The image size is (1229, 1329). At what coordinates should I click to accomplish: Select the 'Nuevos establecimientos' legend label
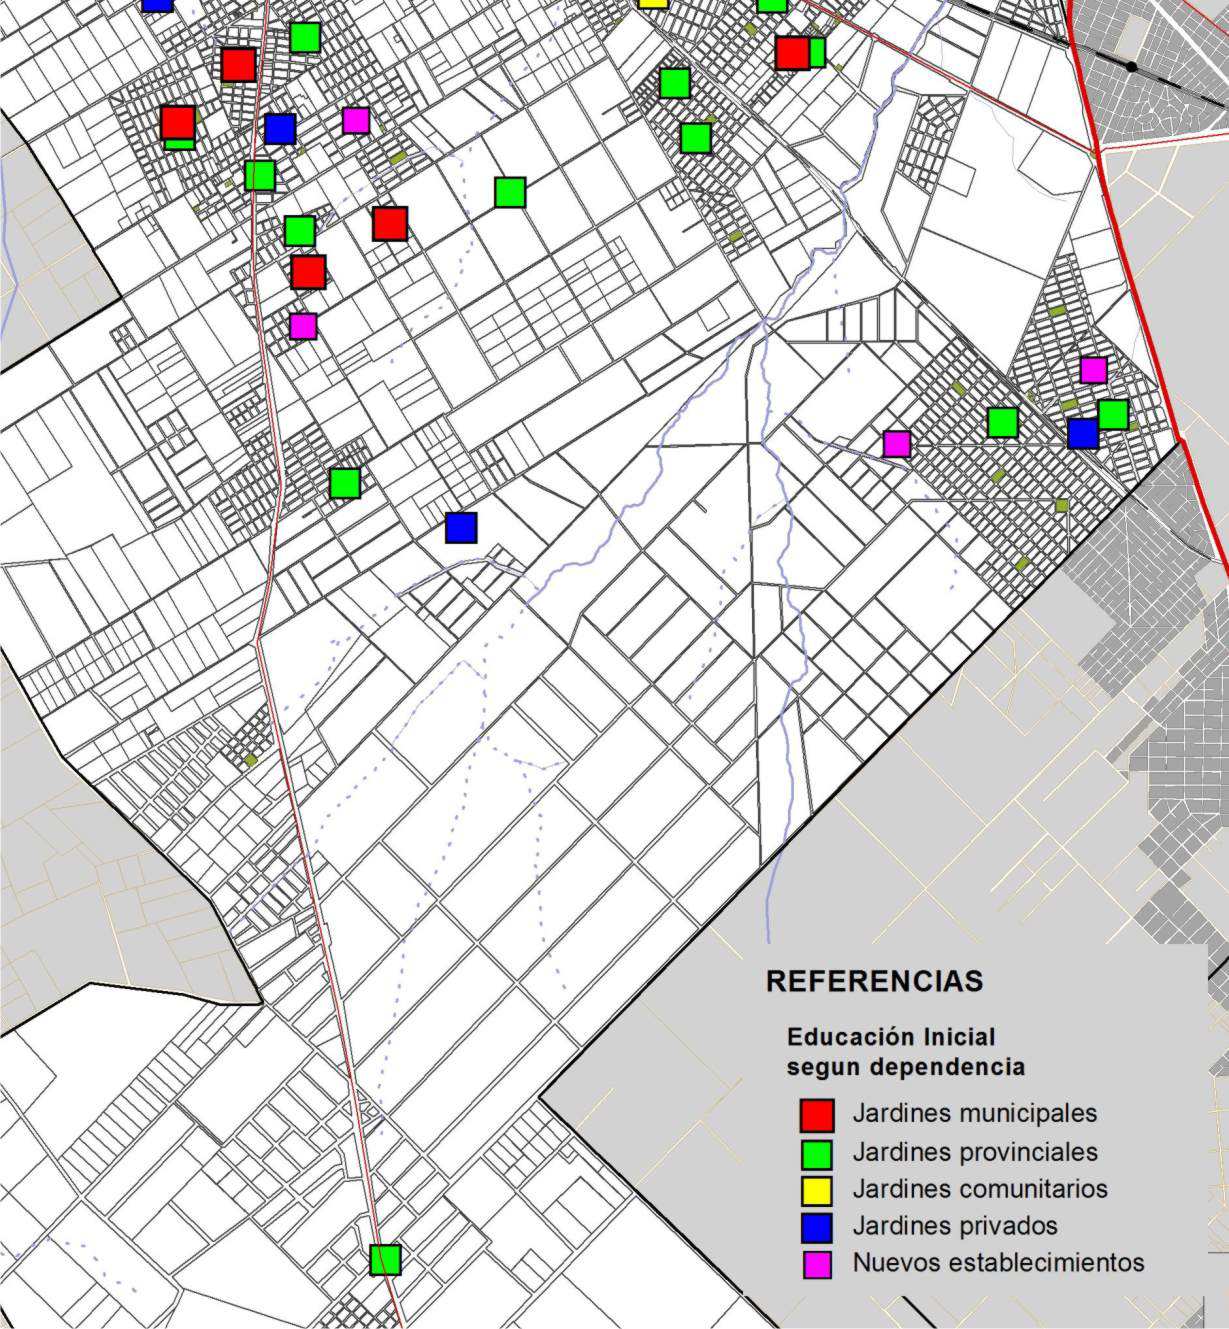click(998, 1263)
